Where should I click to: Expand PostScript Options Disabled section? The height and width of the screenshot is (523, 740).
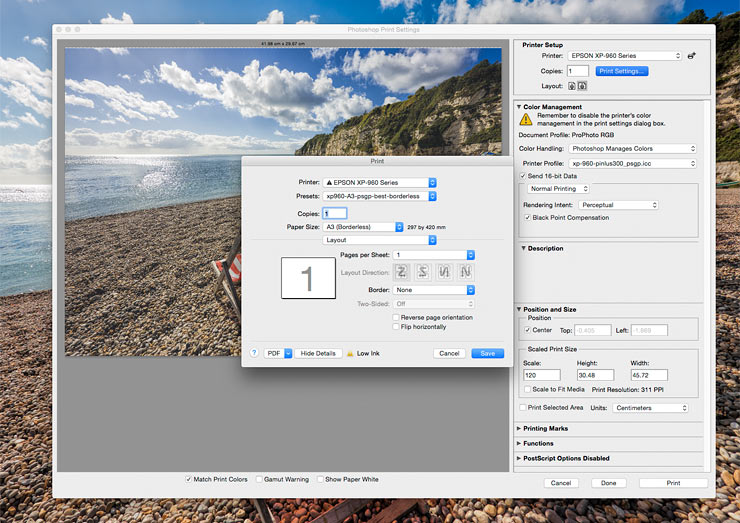click(x=519, y=458)
